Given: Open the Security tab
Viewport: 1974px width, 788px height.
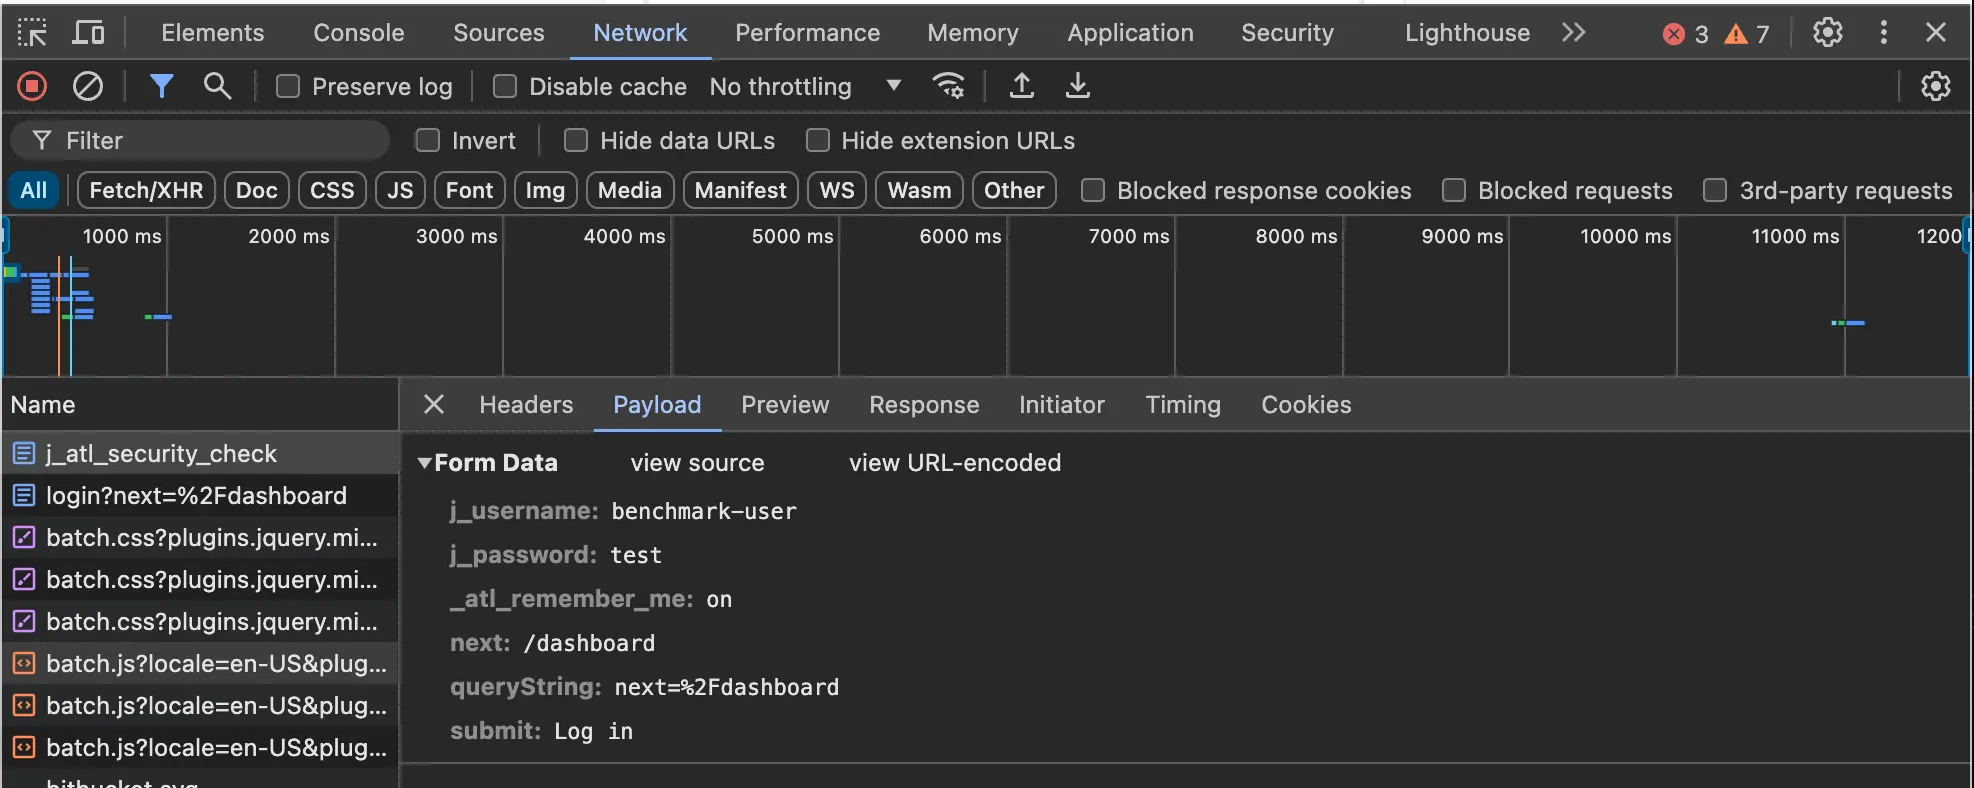Looking at the screenshot, I should click(1287, 33).
